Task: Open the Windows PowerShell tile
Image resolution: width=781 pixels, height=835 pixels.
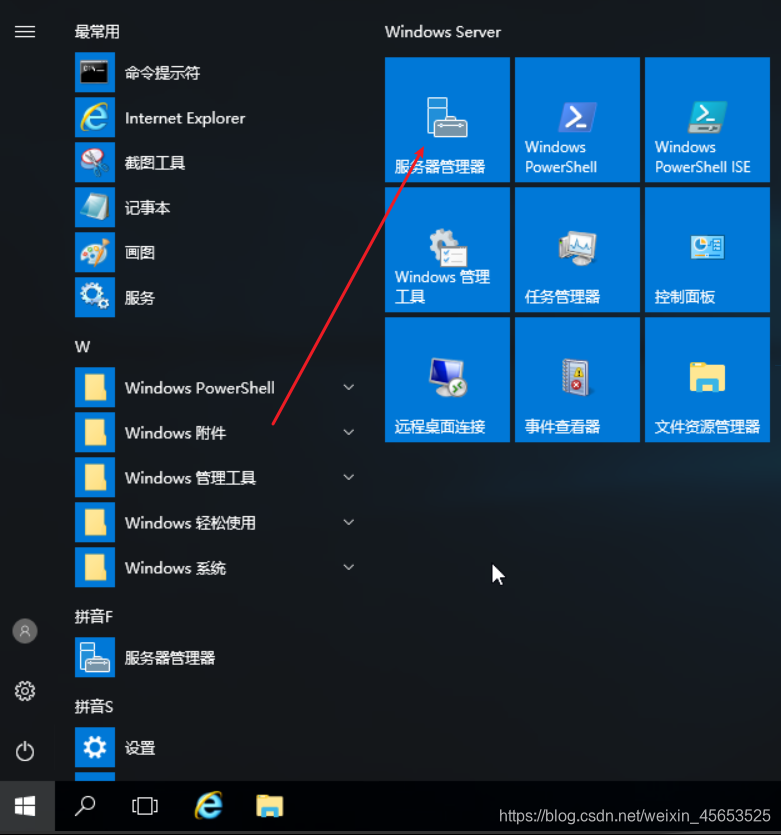Action: pos(577,120)
